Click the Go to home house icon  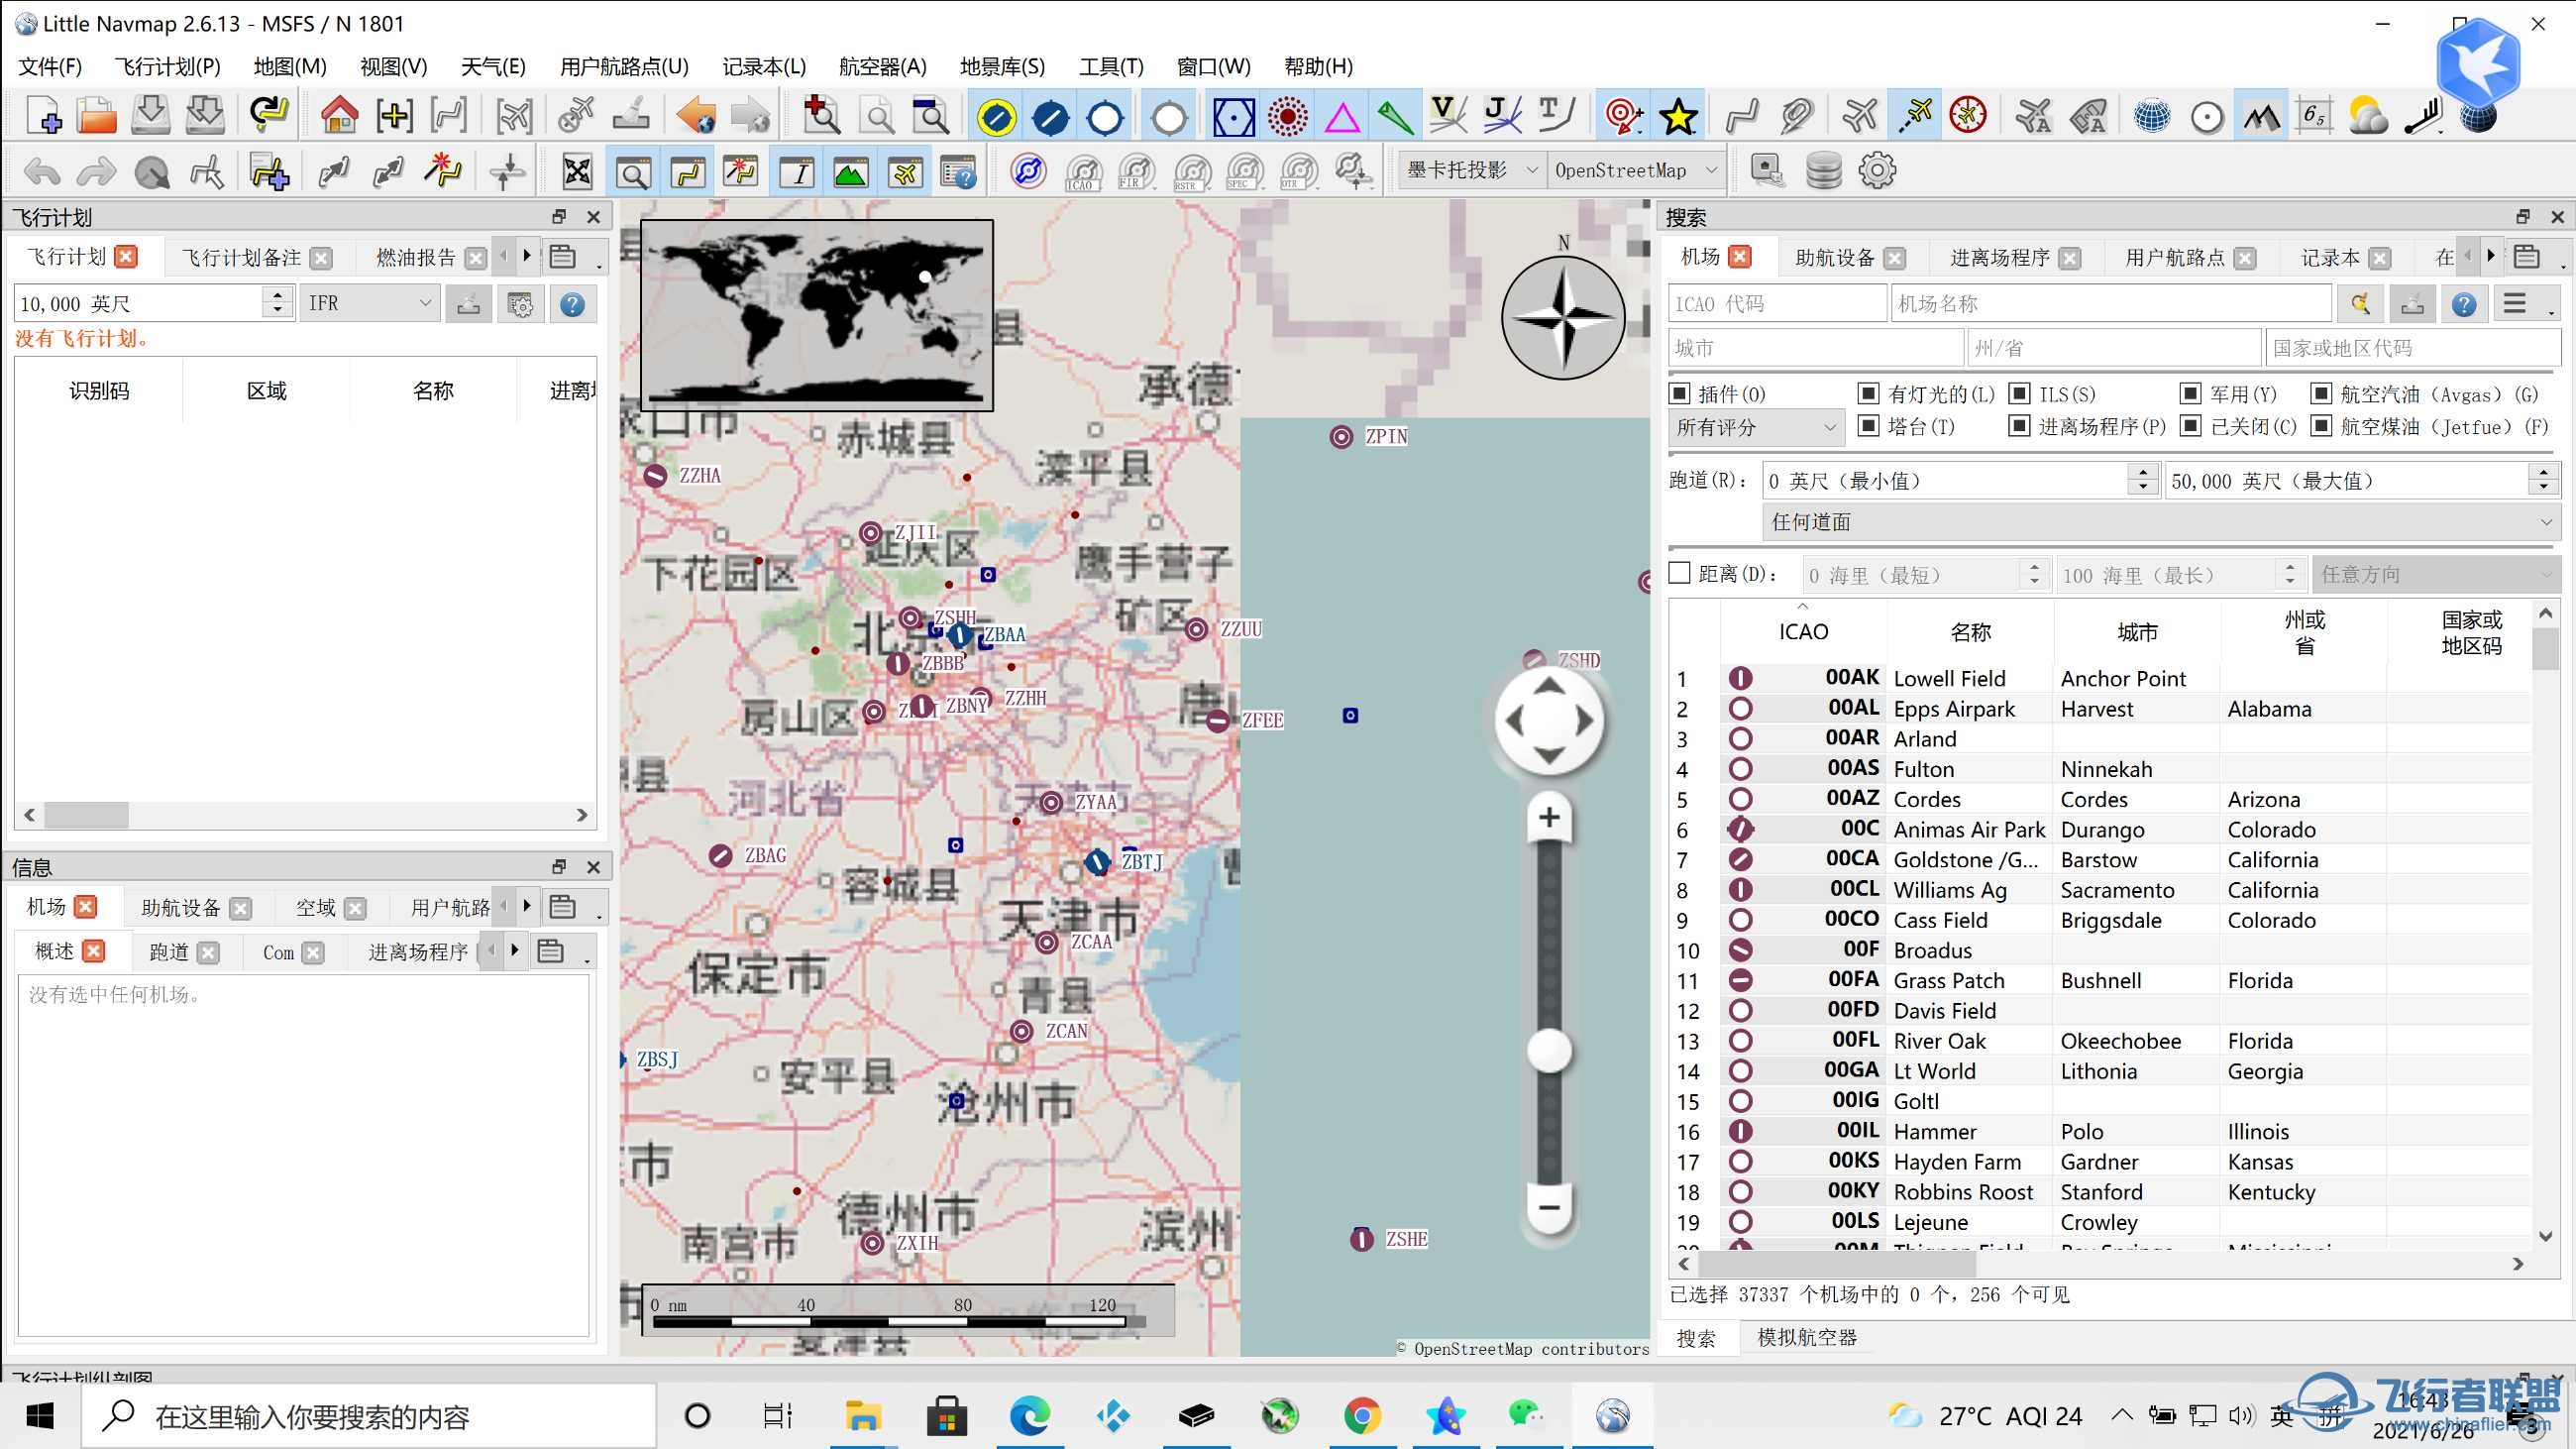tap(339, 116)
